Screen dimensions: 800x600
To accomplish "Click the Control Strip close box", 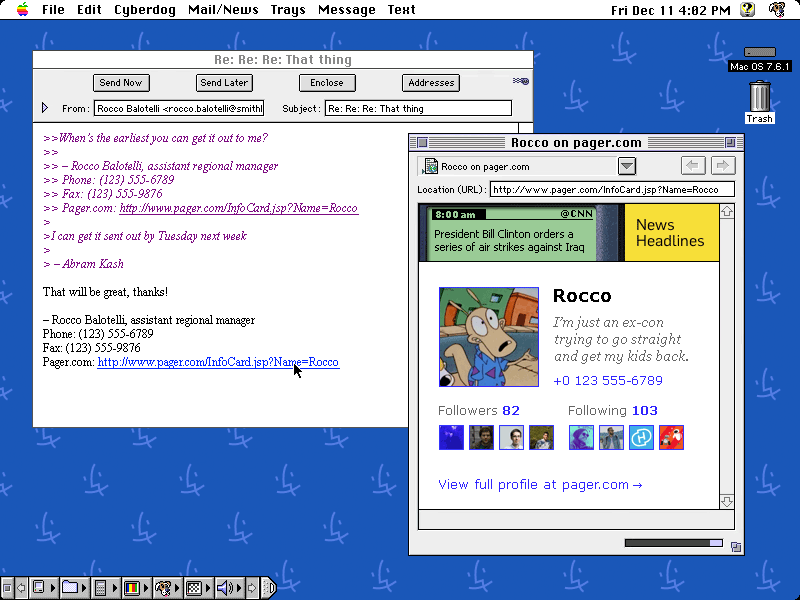I will [x=7, y=588].
